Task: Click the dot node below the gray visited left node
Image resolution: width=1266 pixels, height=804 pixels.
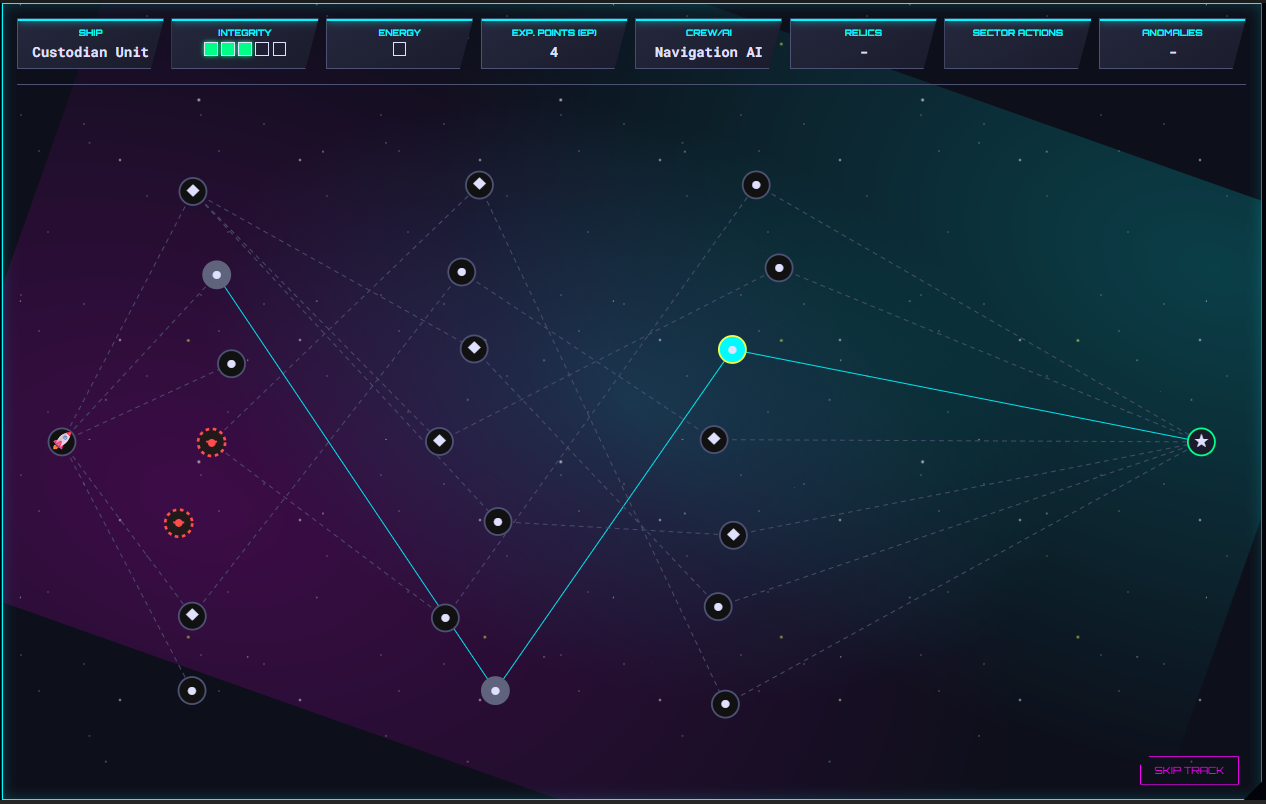Action: coord(231,364)
